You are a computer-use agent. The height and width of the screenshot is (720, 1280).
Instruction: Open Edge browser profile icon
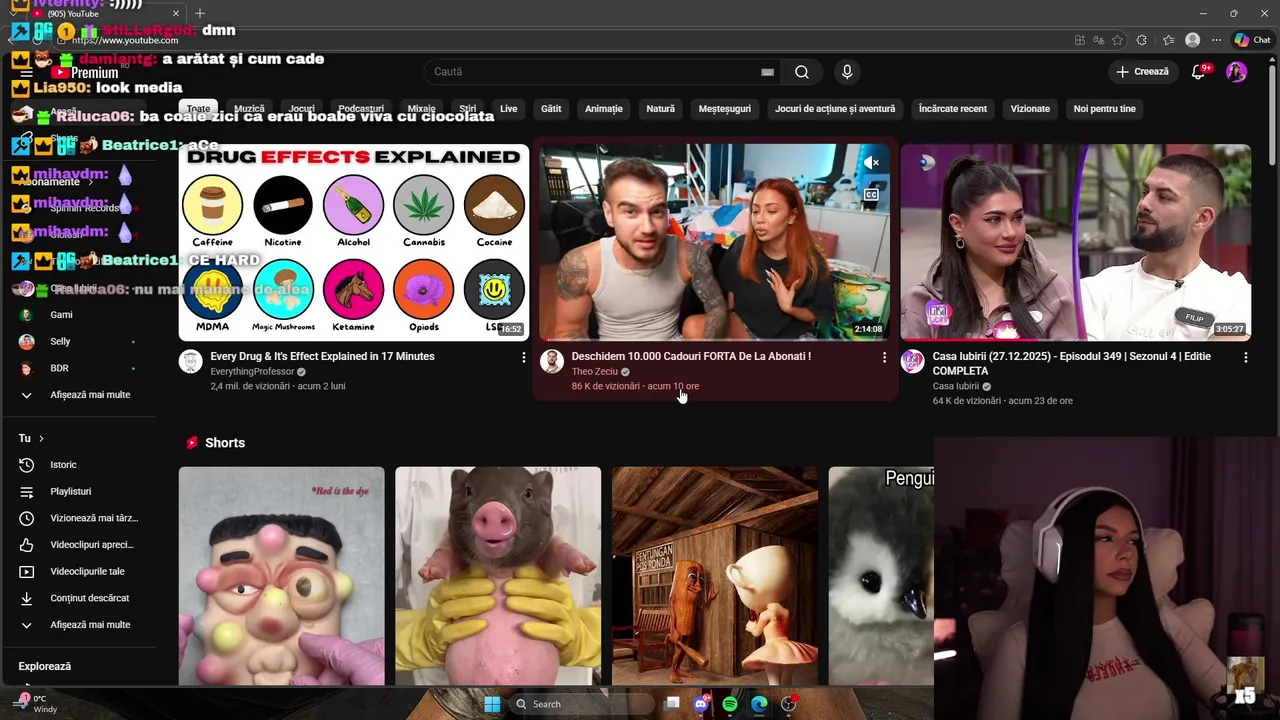[1192, 40]
